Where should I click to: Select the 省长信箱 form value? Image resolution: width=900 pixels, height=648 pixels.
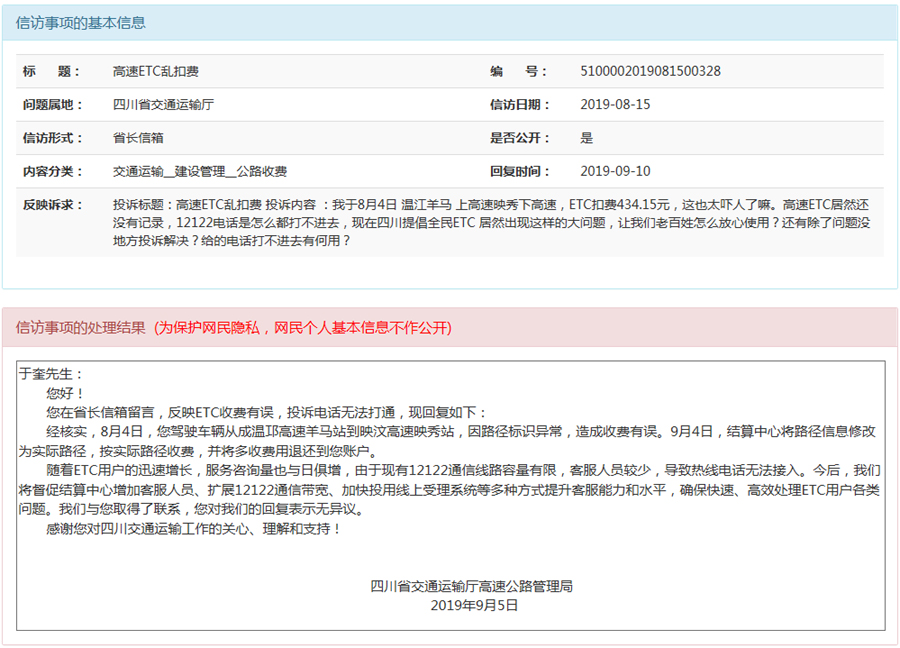(138, 138)
